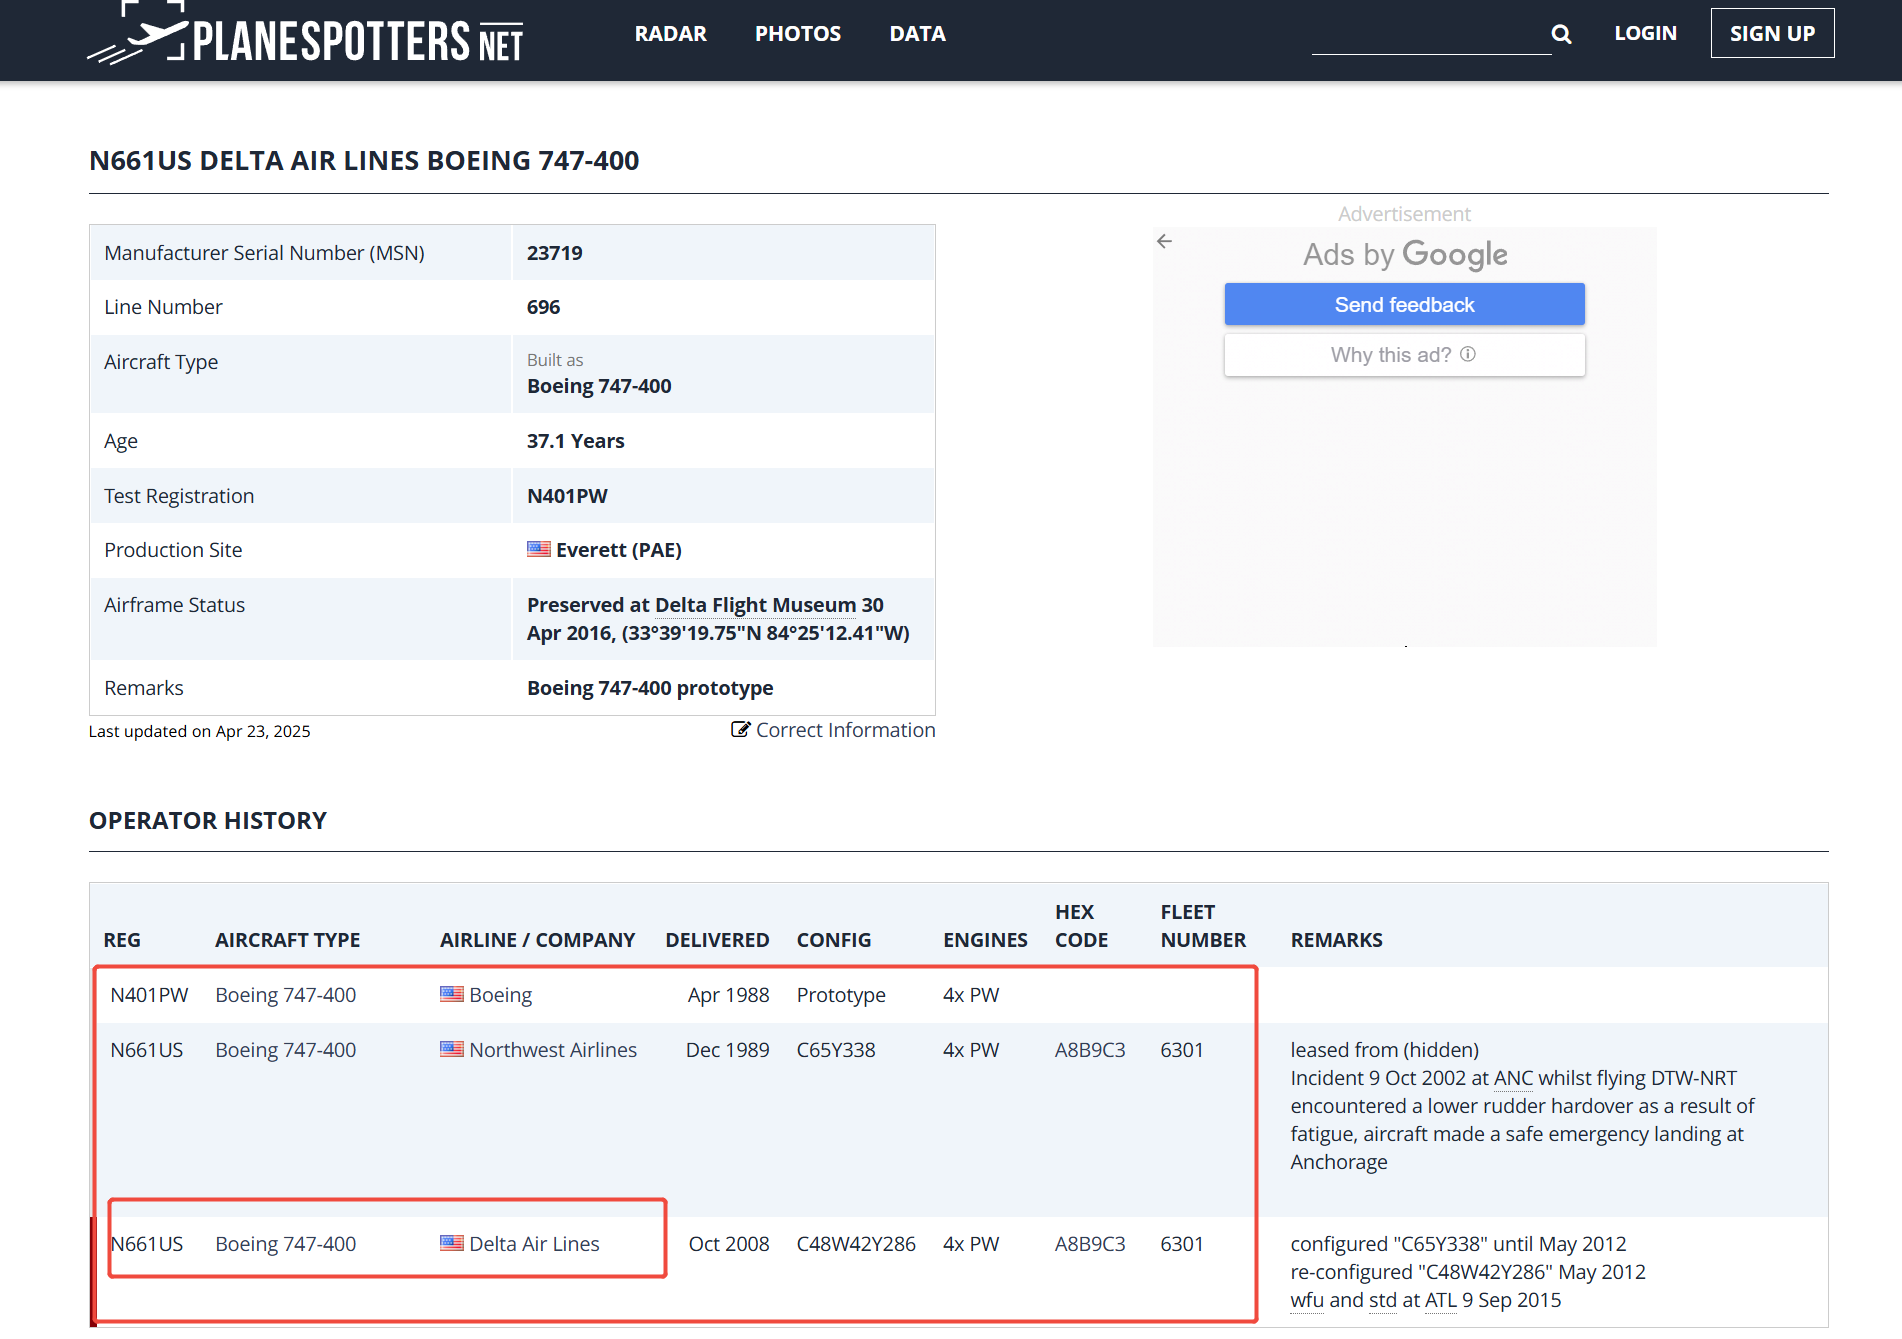1902x1339 pixels.
Task: Click the N401PW registration in operator history
Action: (x=149, y=995)
